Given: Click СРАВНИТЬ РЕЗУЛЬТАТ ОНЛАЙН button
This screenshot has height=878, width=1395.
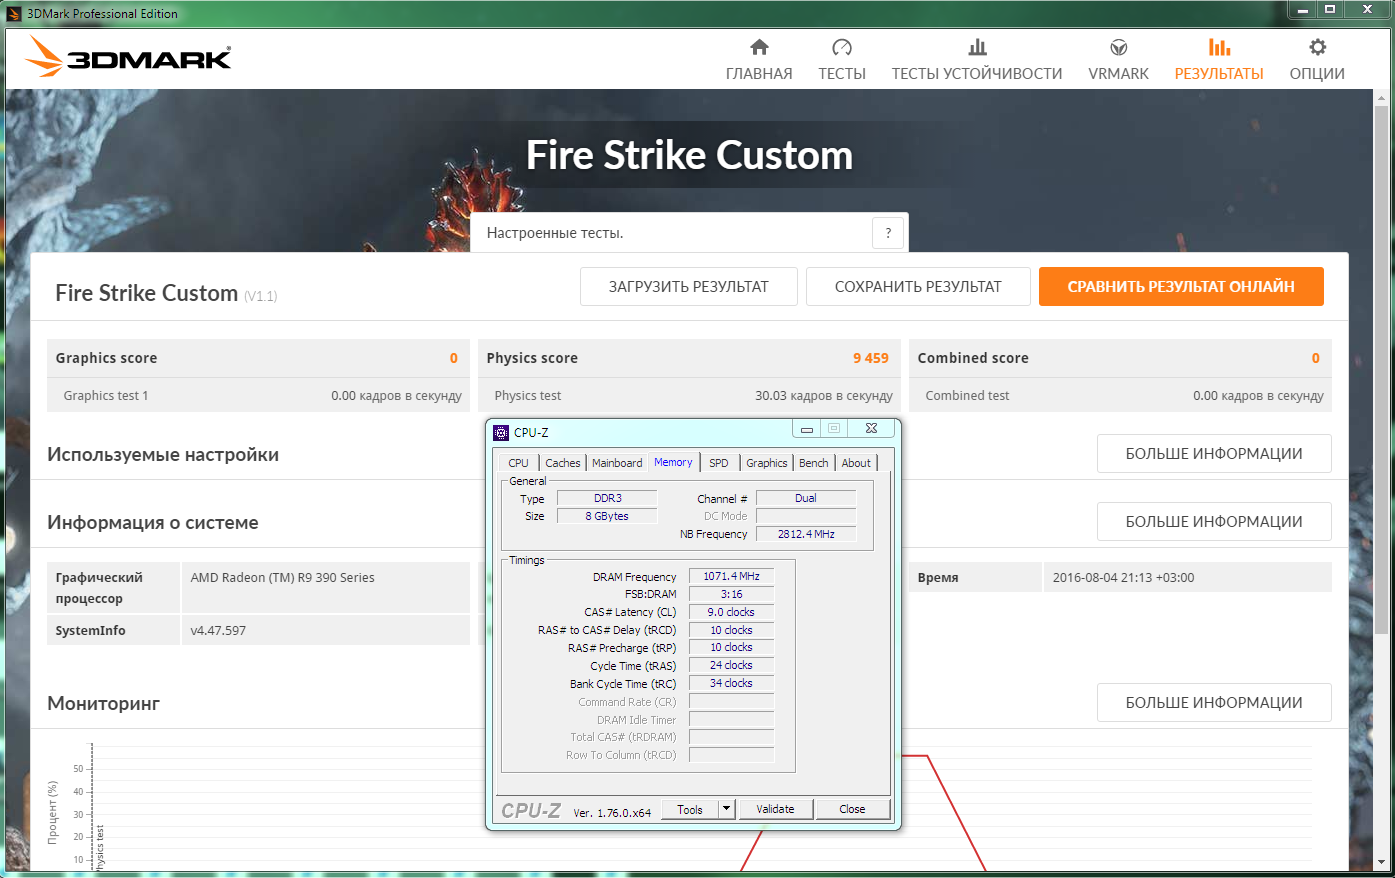Looking at the screenshot, I should [x=1181, y=287].
